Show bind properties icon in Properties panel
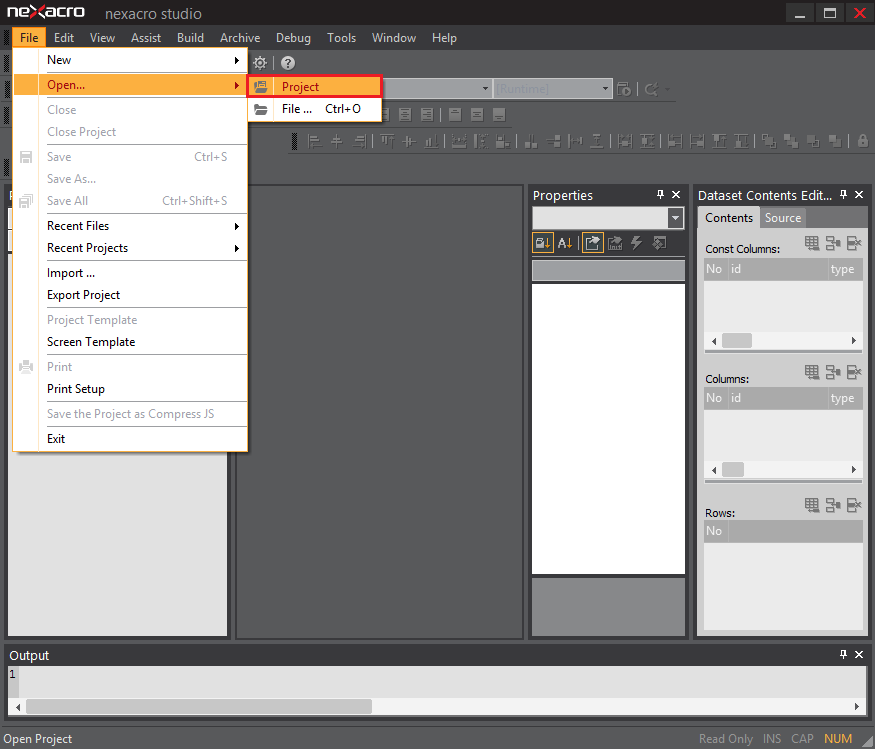The width and height of the screenshot is (875, 749). (x=615, y=243)
